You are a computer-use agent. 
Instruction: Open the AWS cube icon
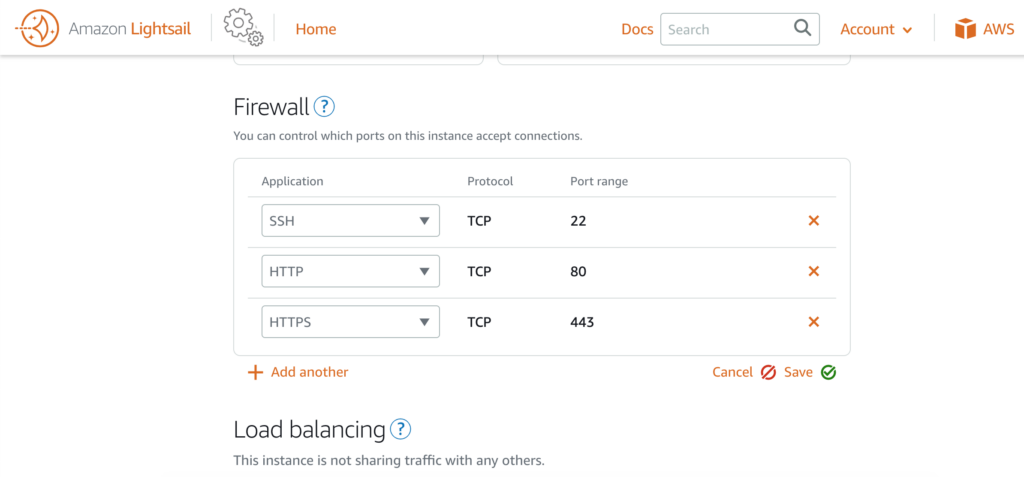point(965,29)
